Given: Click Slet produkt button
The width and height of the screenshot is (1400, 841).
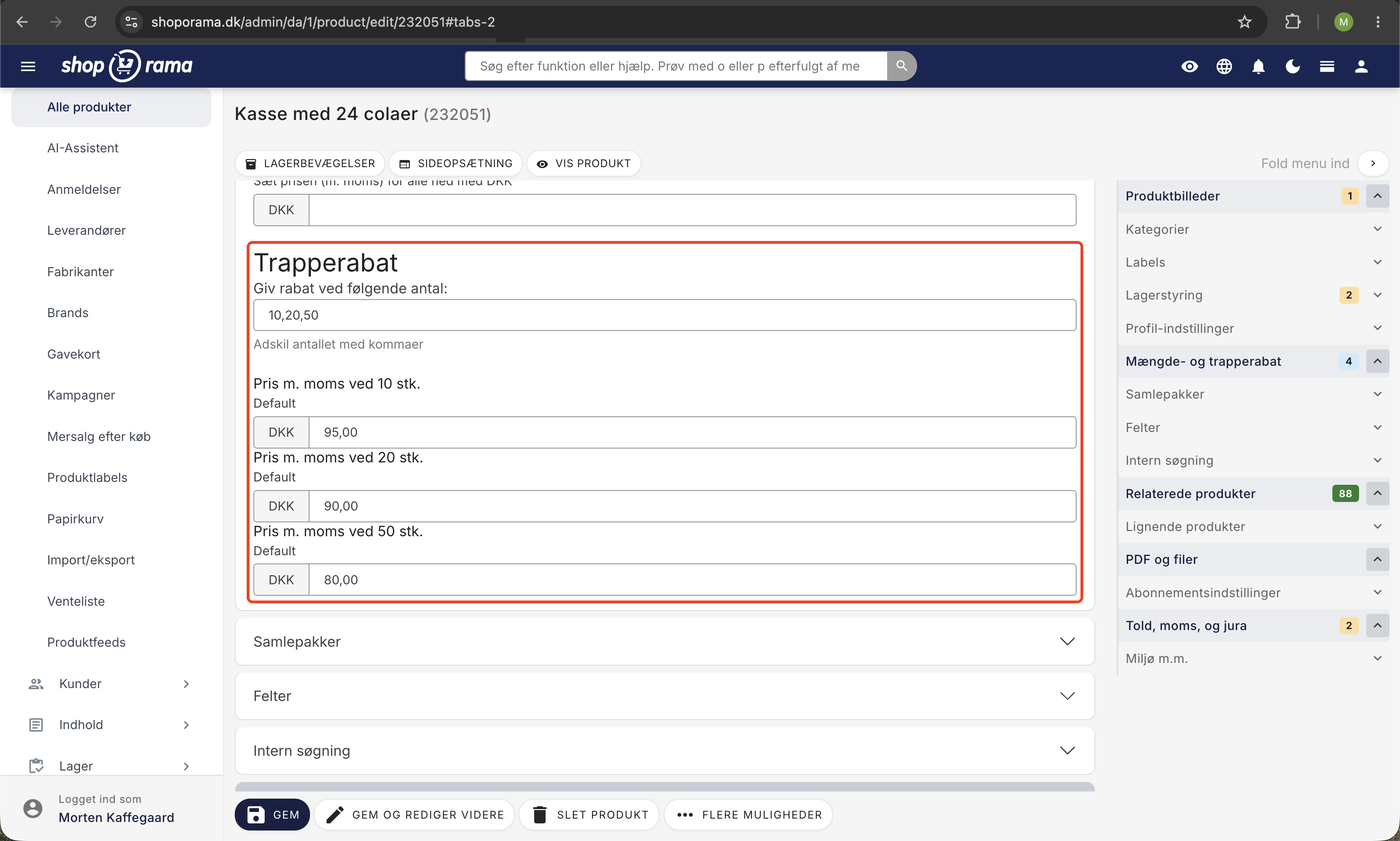Looking at the screenshot, I should 589,815.
